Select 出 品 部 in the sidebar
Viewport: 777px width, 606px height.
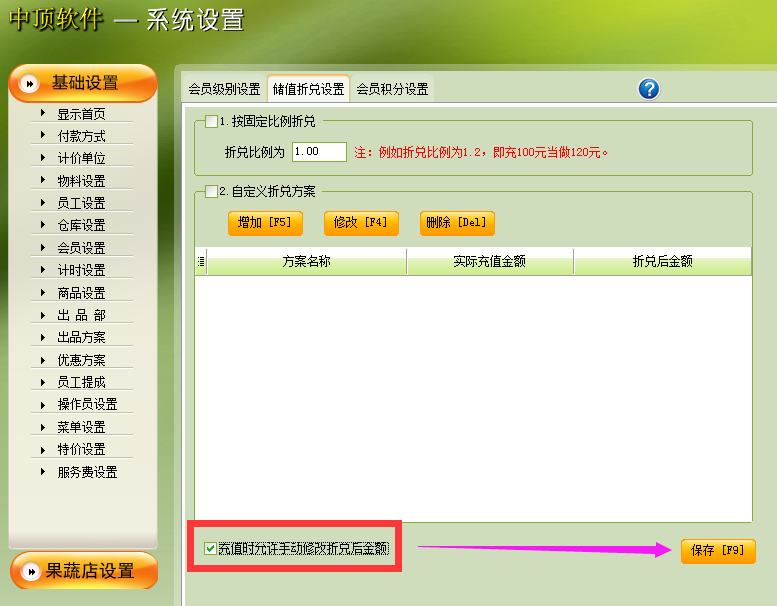pyautogui.click(x=82, y=315)
